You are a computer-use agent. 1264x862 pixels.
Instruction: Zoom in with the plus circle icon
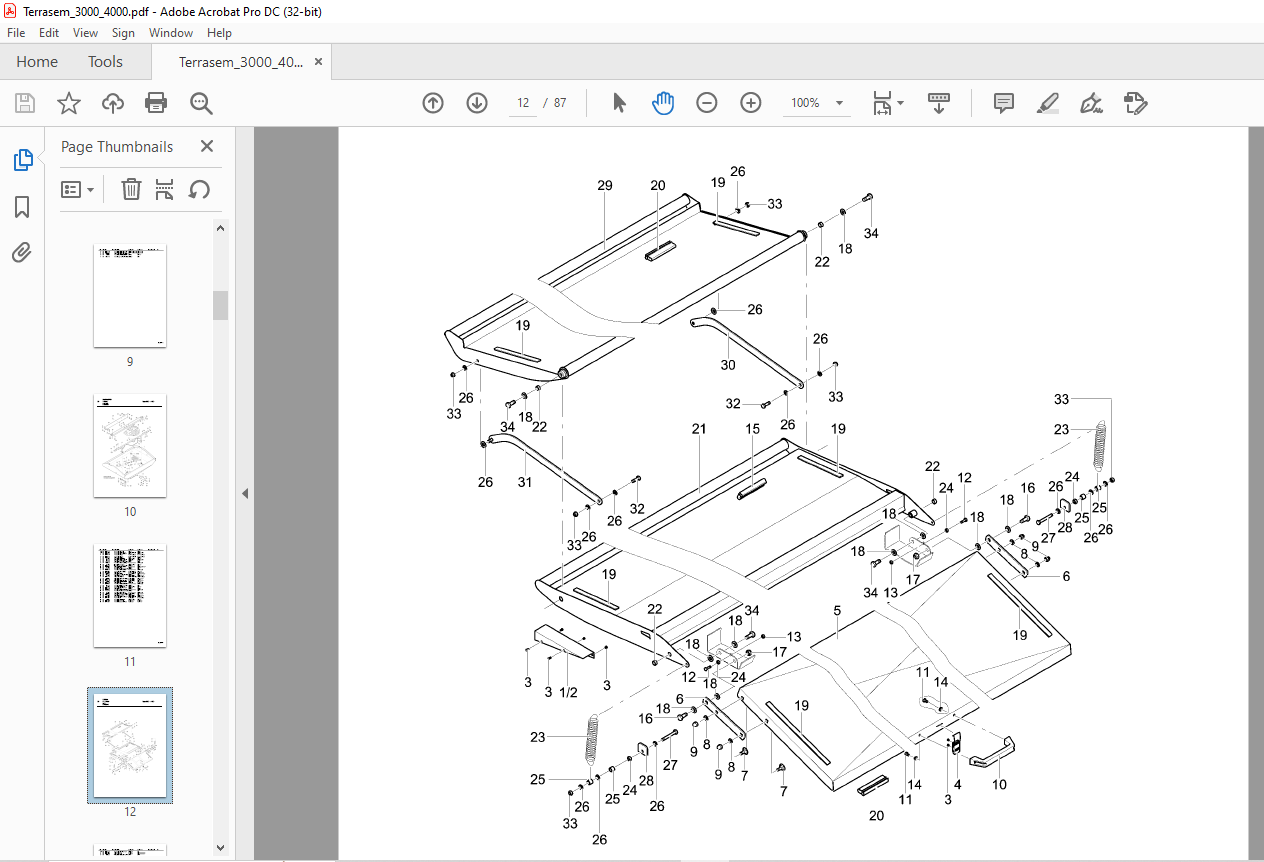751,103
